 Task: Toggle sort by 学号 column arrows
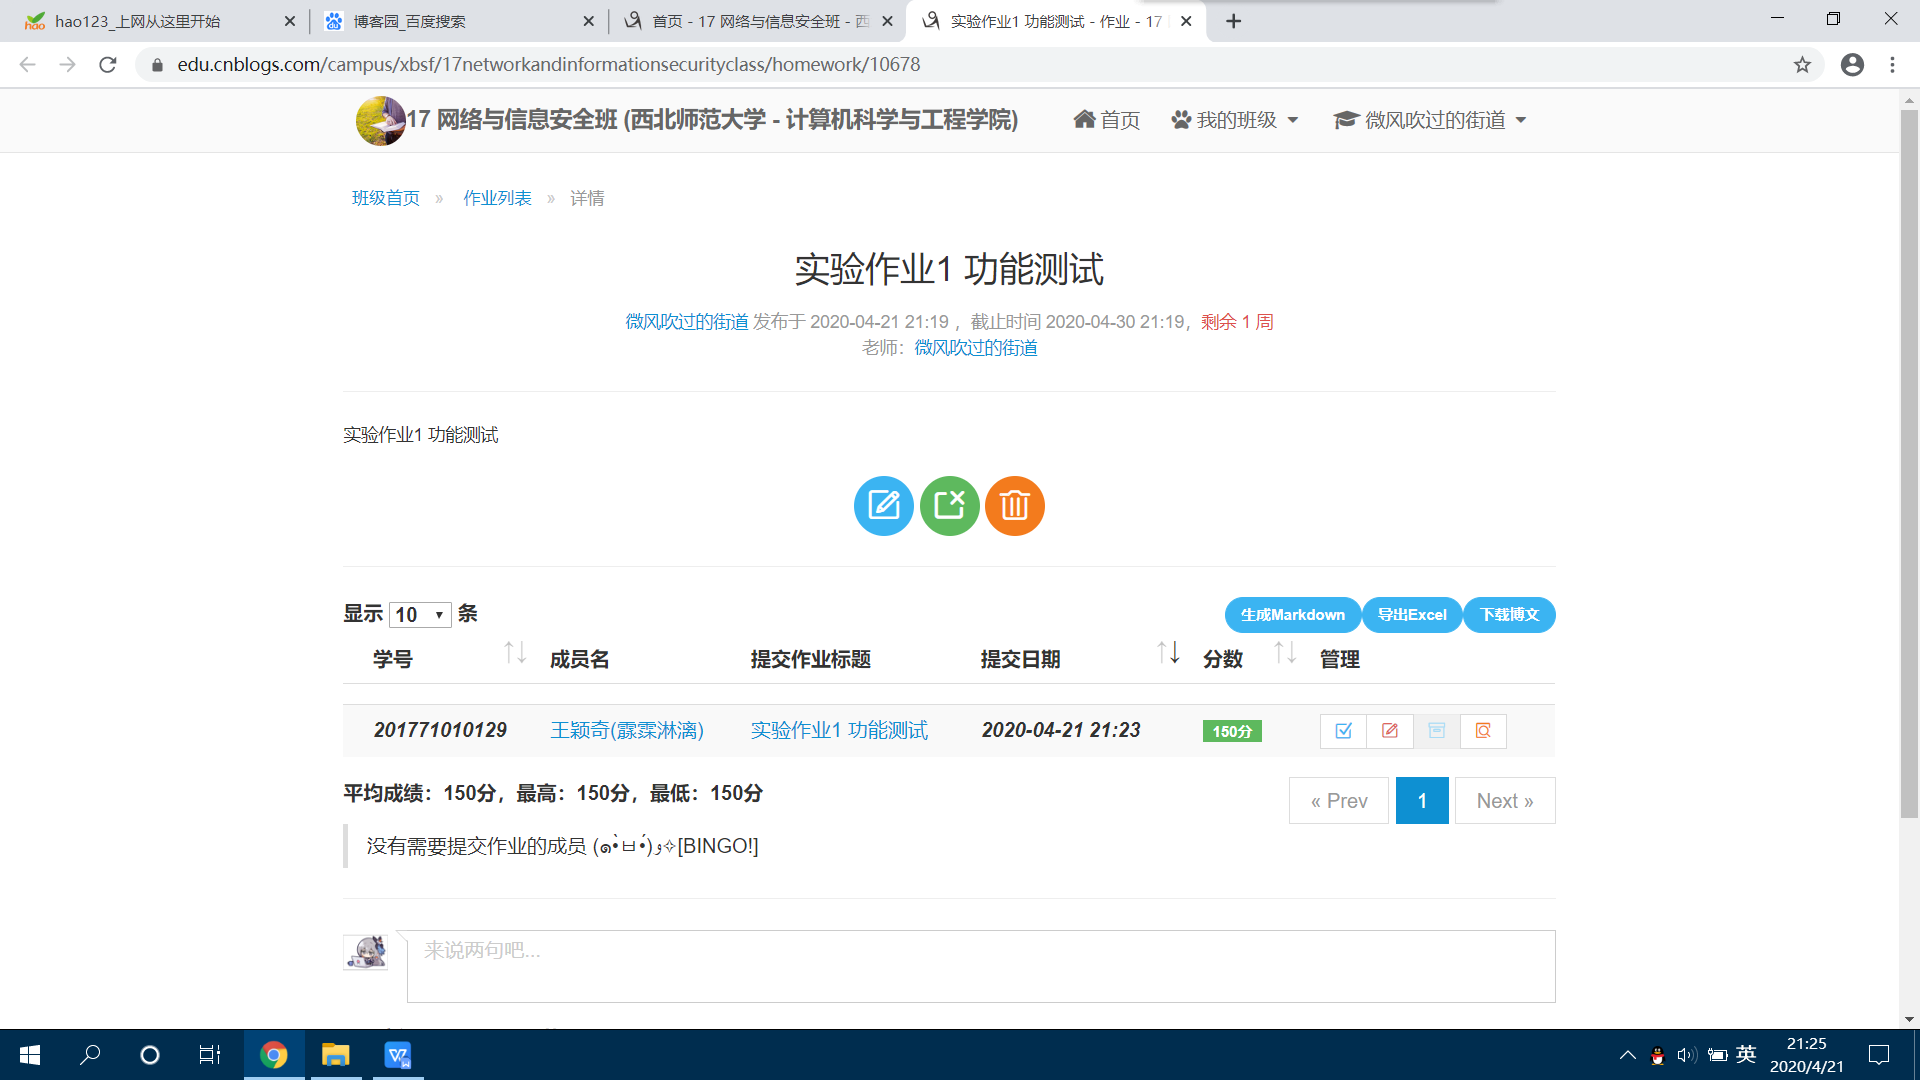514,654
